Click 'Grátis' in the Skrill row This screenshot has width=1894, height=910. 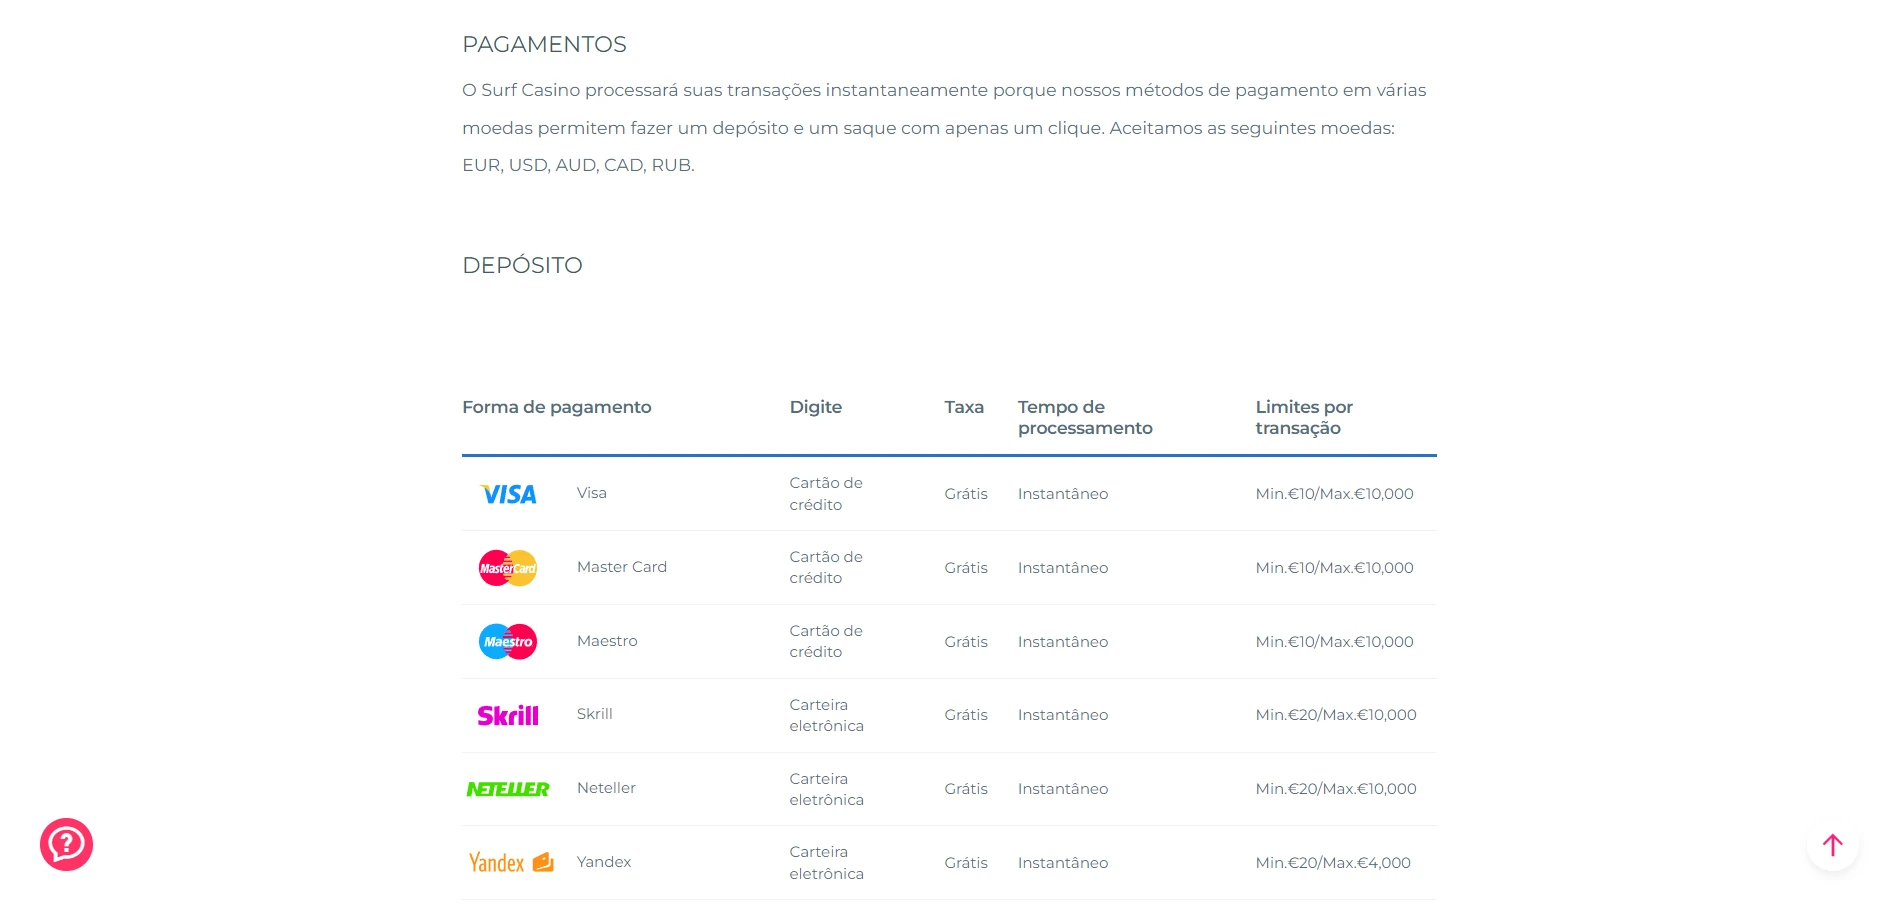coord(966,715)
